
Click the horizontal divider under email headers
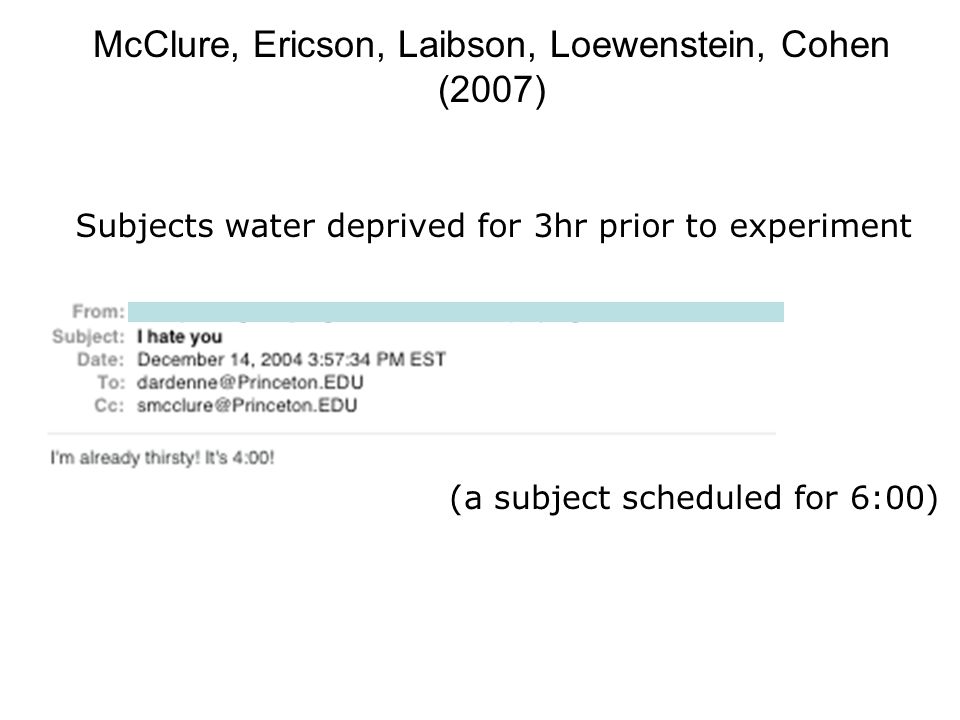pos(411,433)
